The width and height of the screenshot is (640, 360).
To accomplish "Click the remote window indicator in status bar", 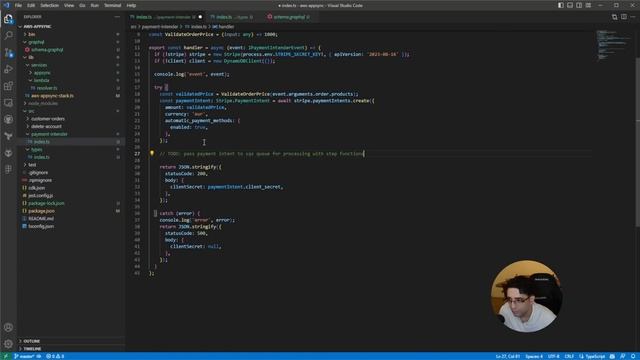I will point(6,356).
